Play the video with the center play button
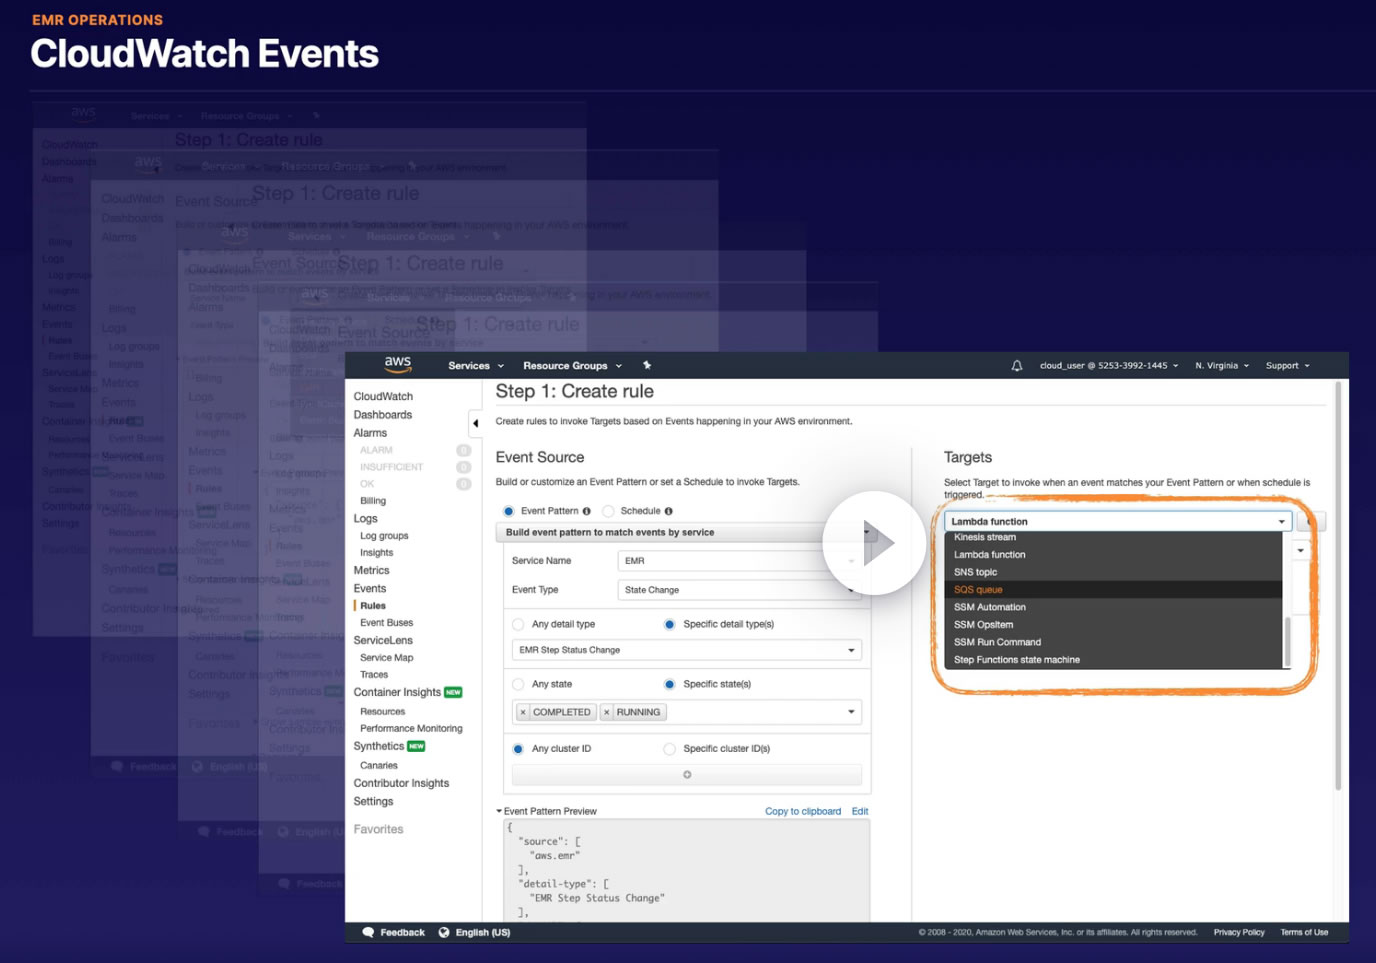The image size is (1376, 963). click(x=874, y=542)
